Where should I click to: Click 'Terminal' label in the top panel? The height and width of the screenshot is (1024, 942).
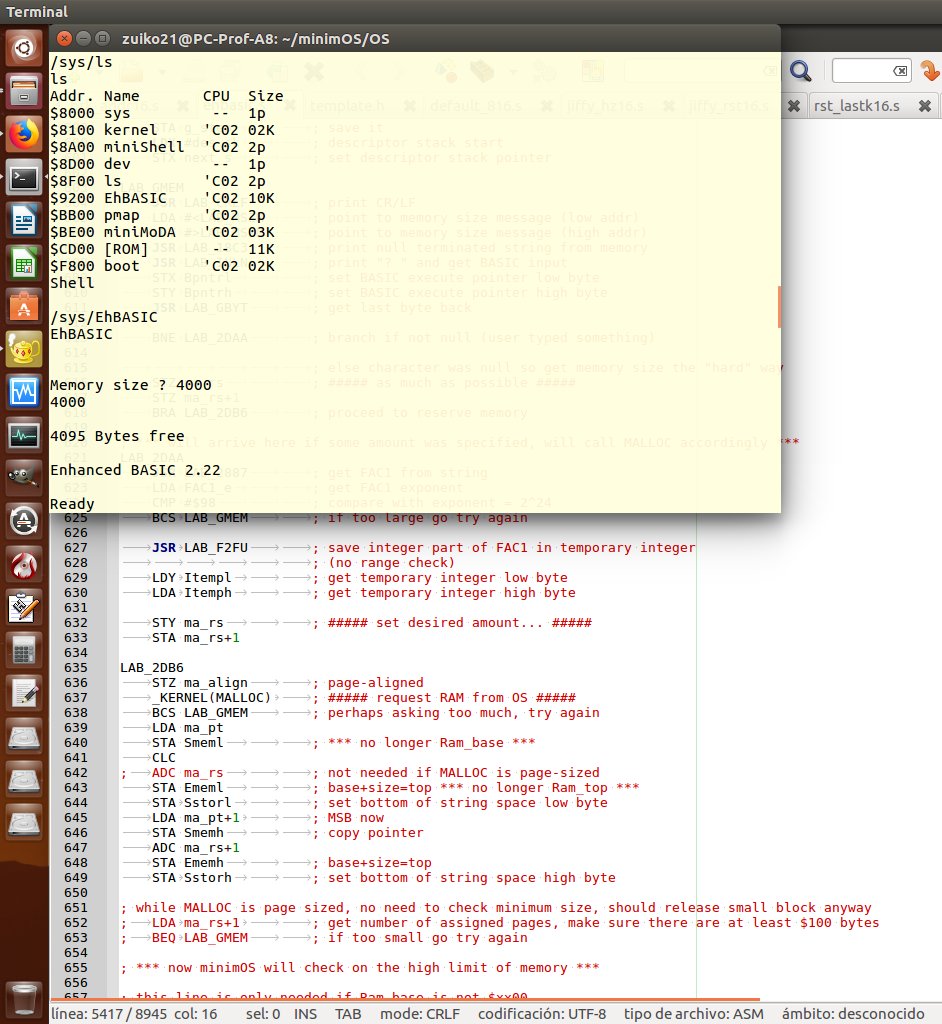coord(37,12)
